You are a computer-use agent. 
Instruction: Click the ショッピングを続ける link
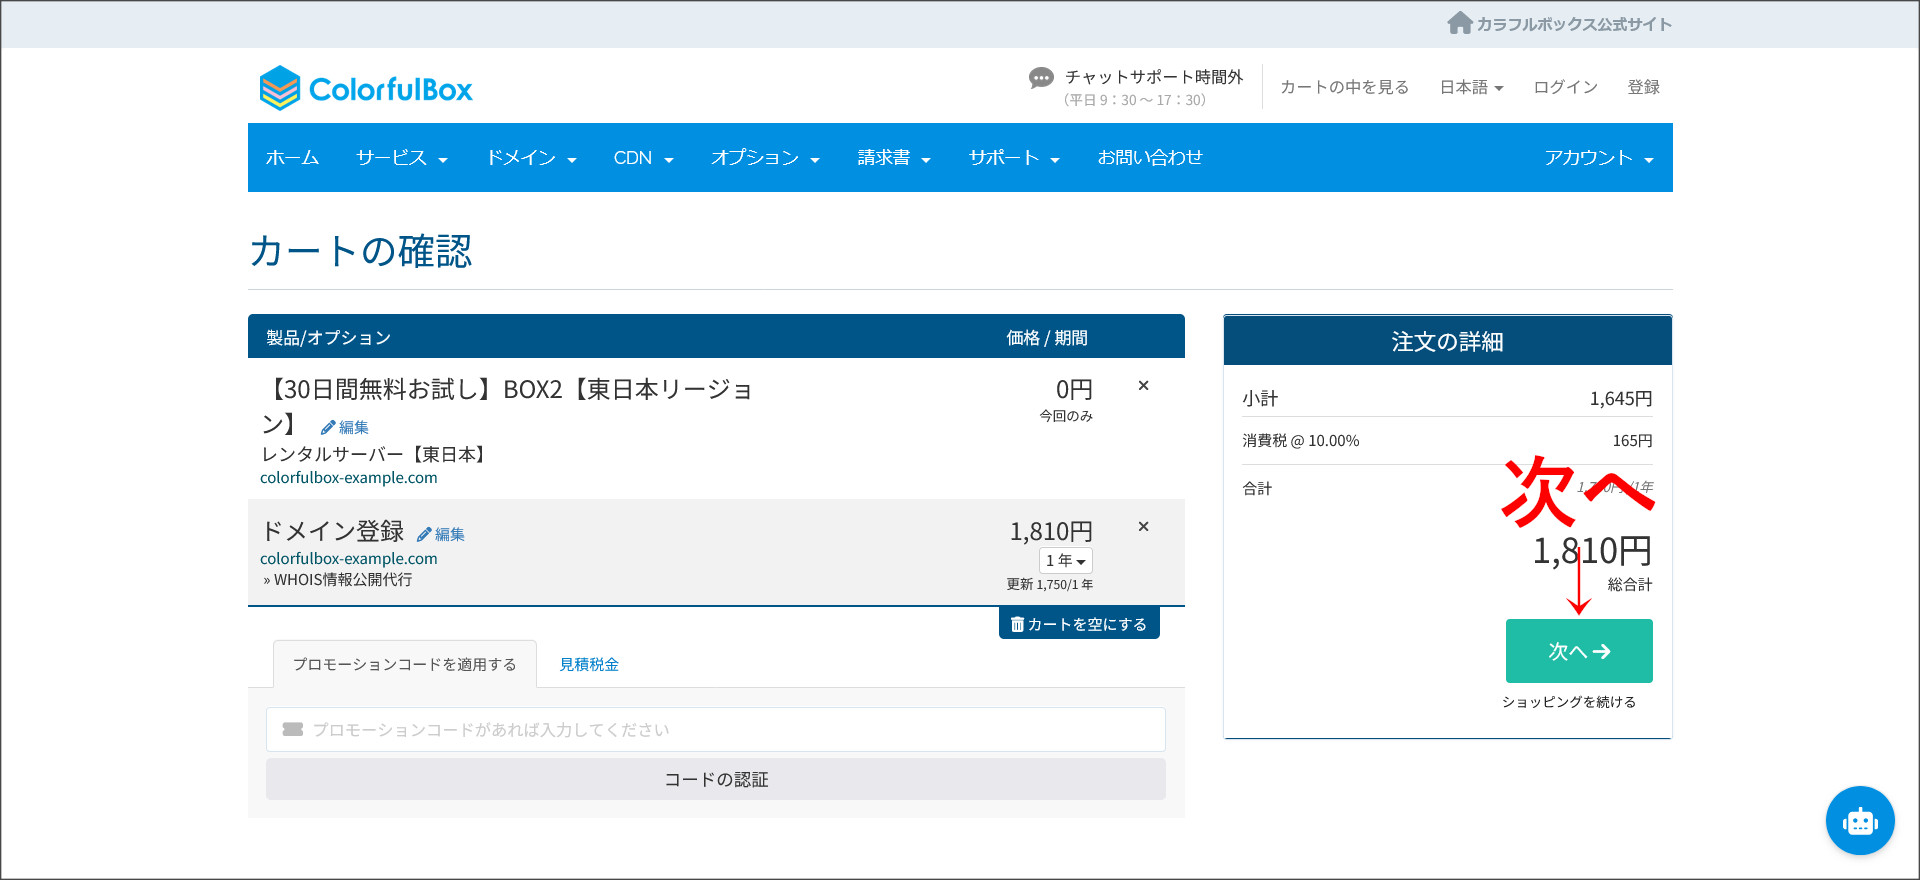(1568, 702)
